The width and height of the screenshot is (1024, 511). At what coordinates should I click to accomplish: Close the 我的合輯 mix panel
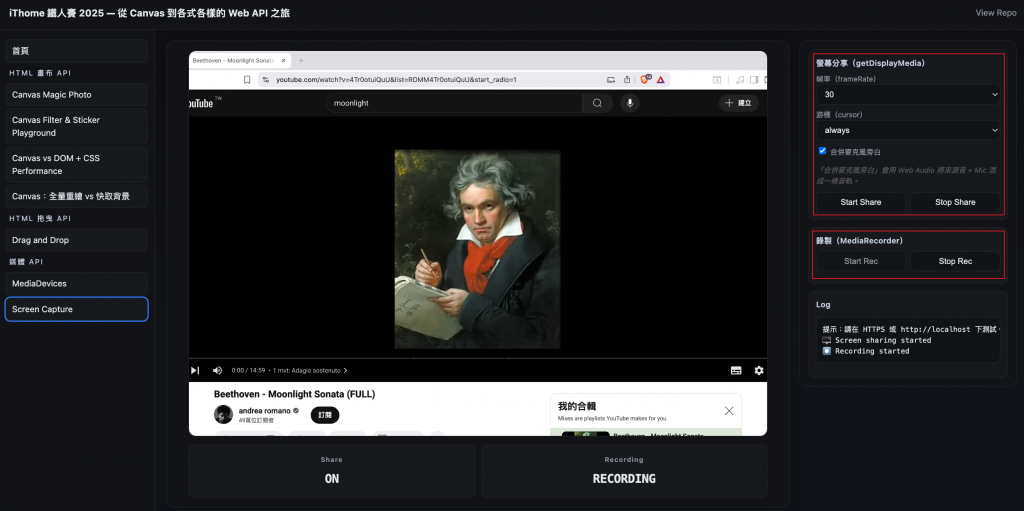pyautogui.click(x=729, y=411)
